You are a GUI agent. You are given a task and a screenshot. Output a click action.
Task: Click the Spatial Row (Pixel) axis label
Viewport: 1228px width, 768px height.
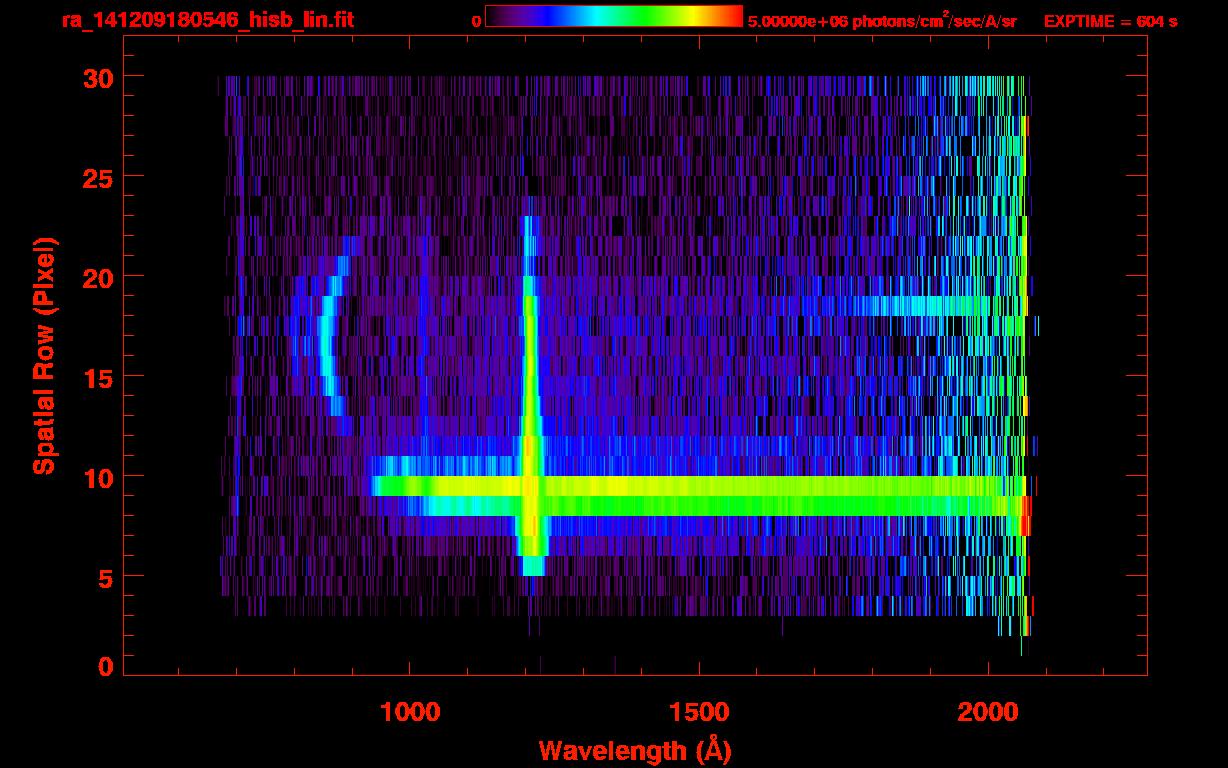coord(44,355)
